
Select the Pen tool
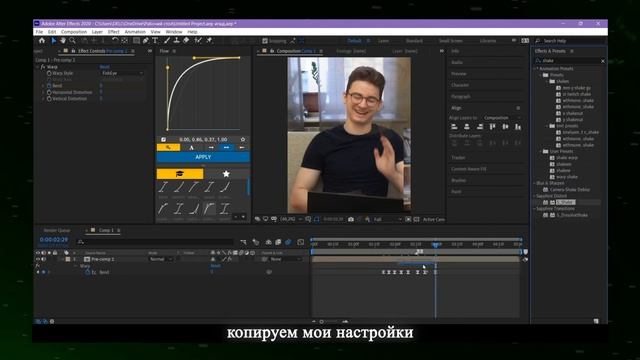(x=146, y=40)
